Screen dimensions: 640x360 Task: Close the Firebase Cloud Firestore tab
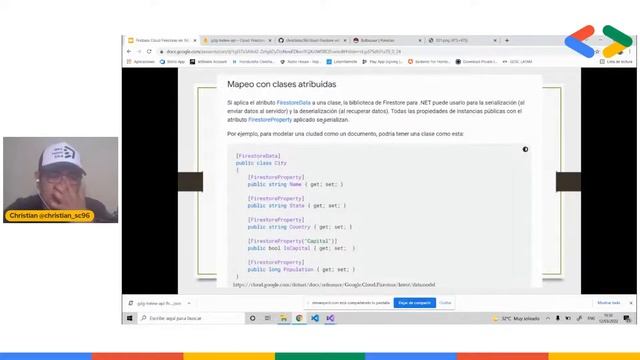click(x=195, y=40)
